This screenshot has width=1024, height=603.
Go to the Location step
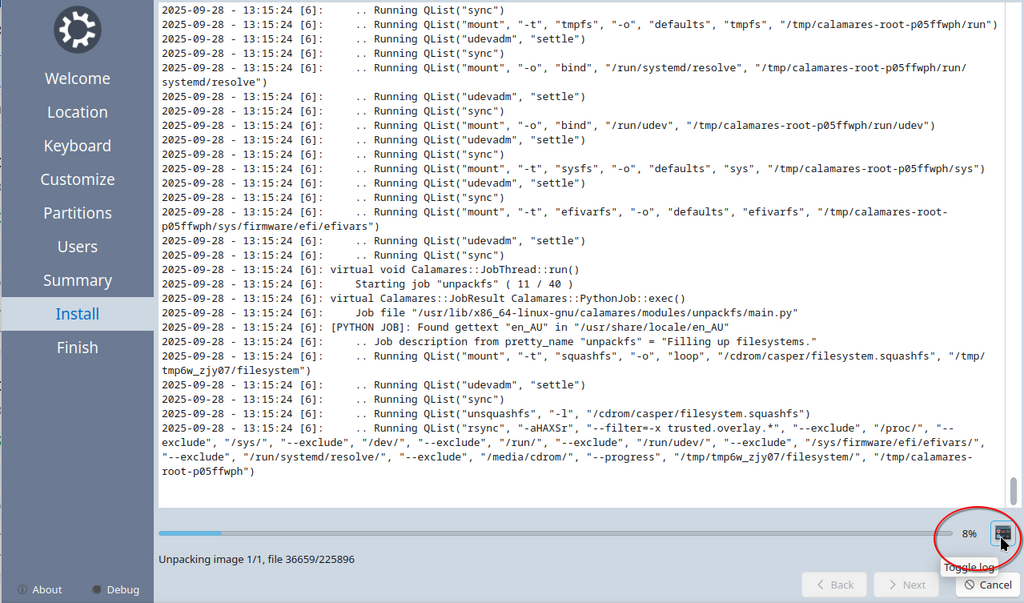click(77, 112)
